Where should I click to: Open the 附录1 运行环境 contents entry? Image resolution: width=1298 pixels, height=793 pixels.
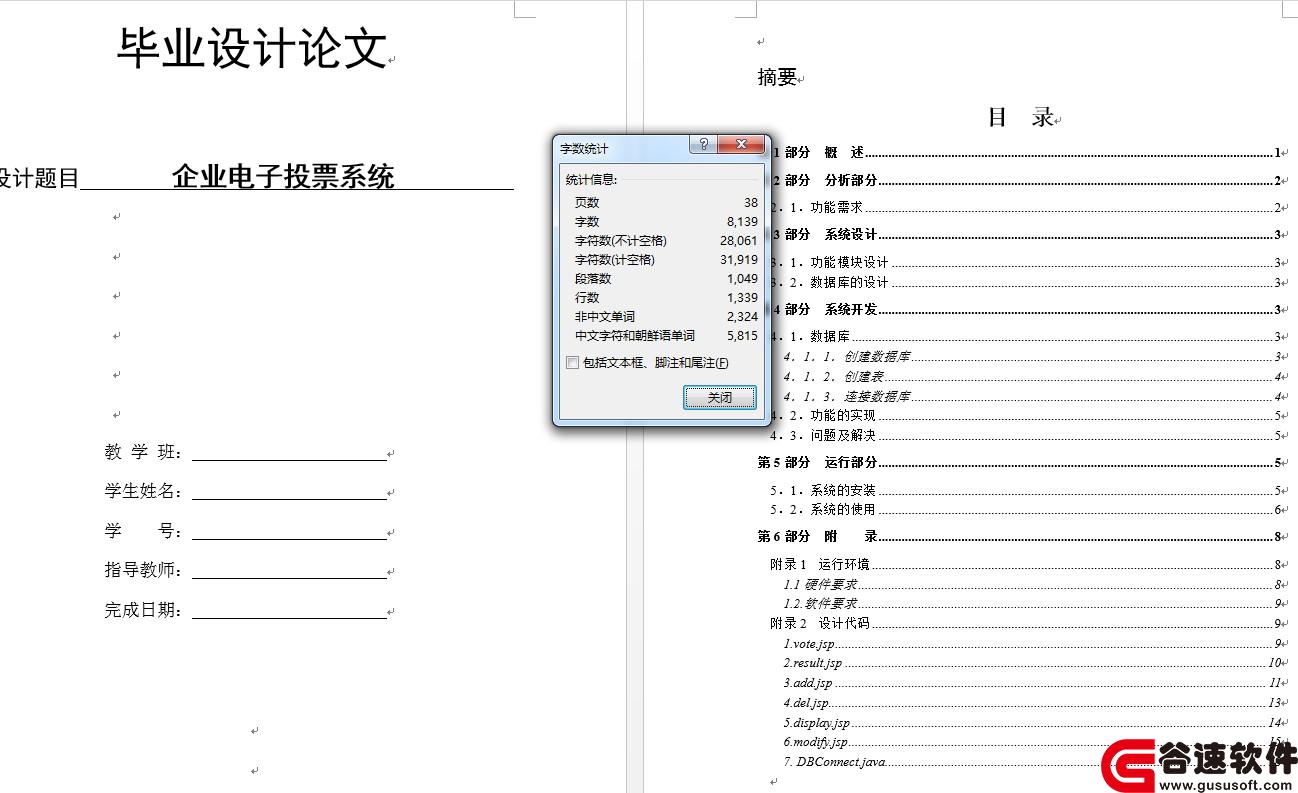tap(1026, 565)
